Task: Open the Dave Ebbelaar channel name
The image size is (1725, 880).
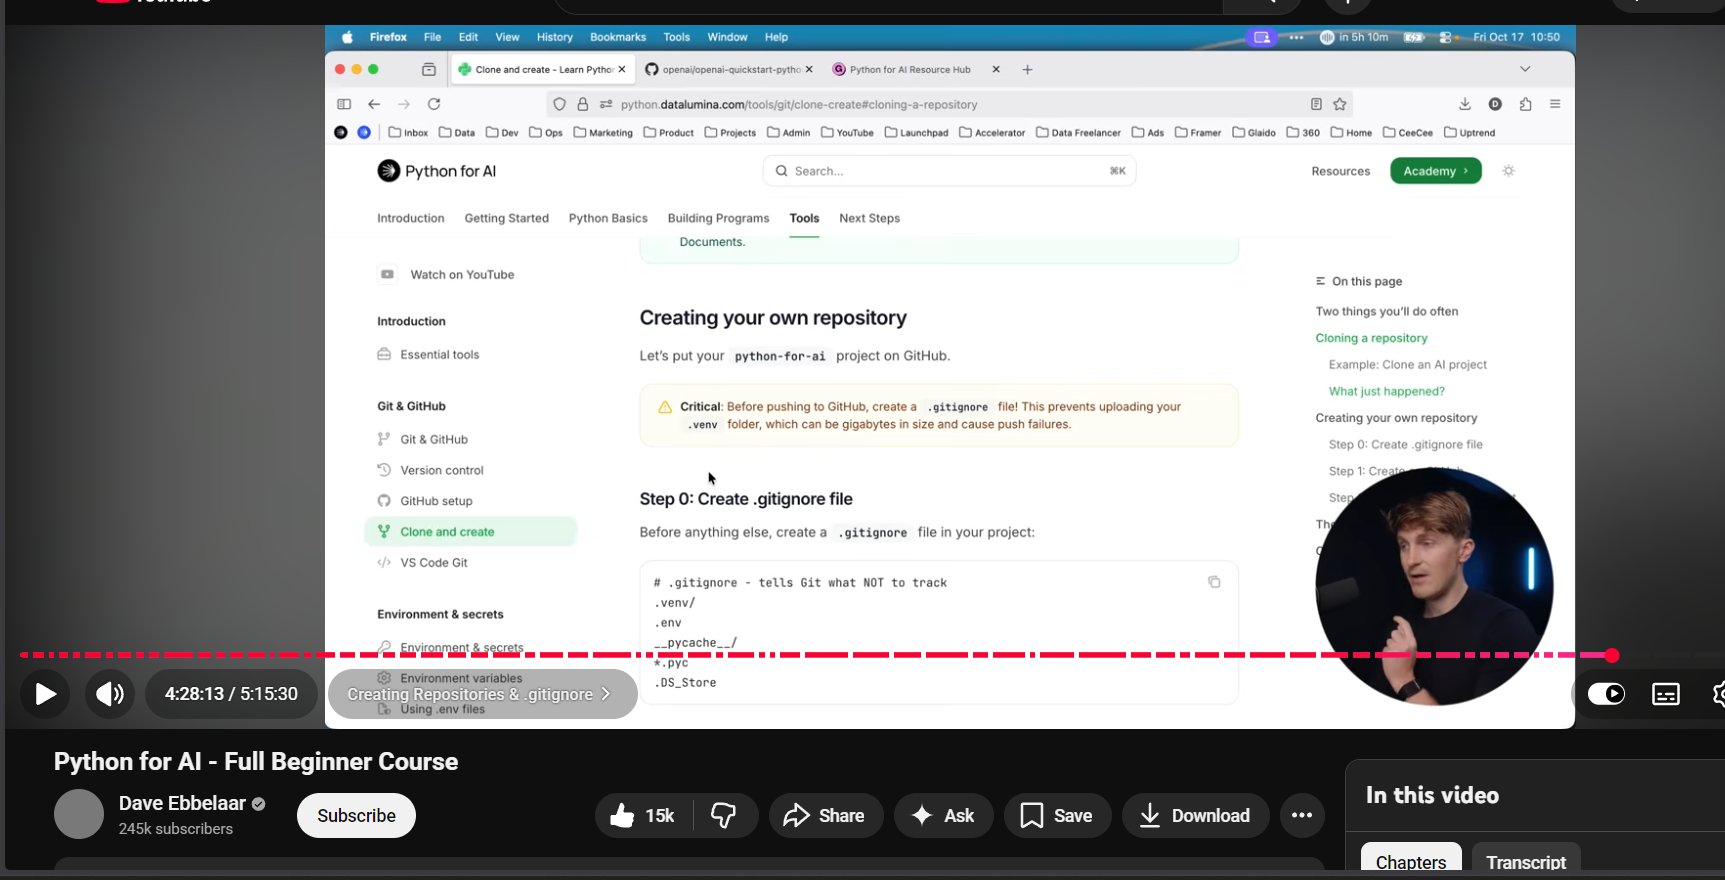Action: click(182, 803)
